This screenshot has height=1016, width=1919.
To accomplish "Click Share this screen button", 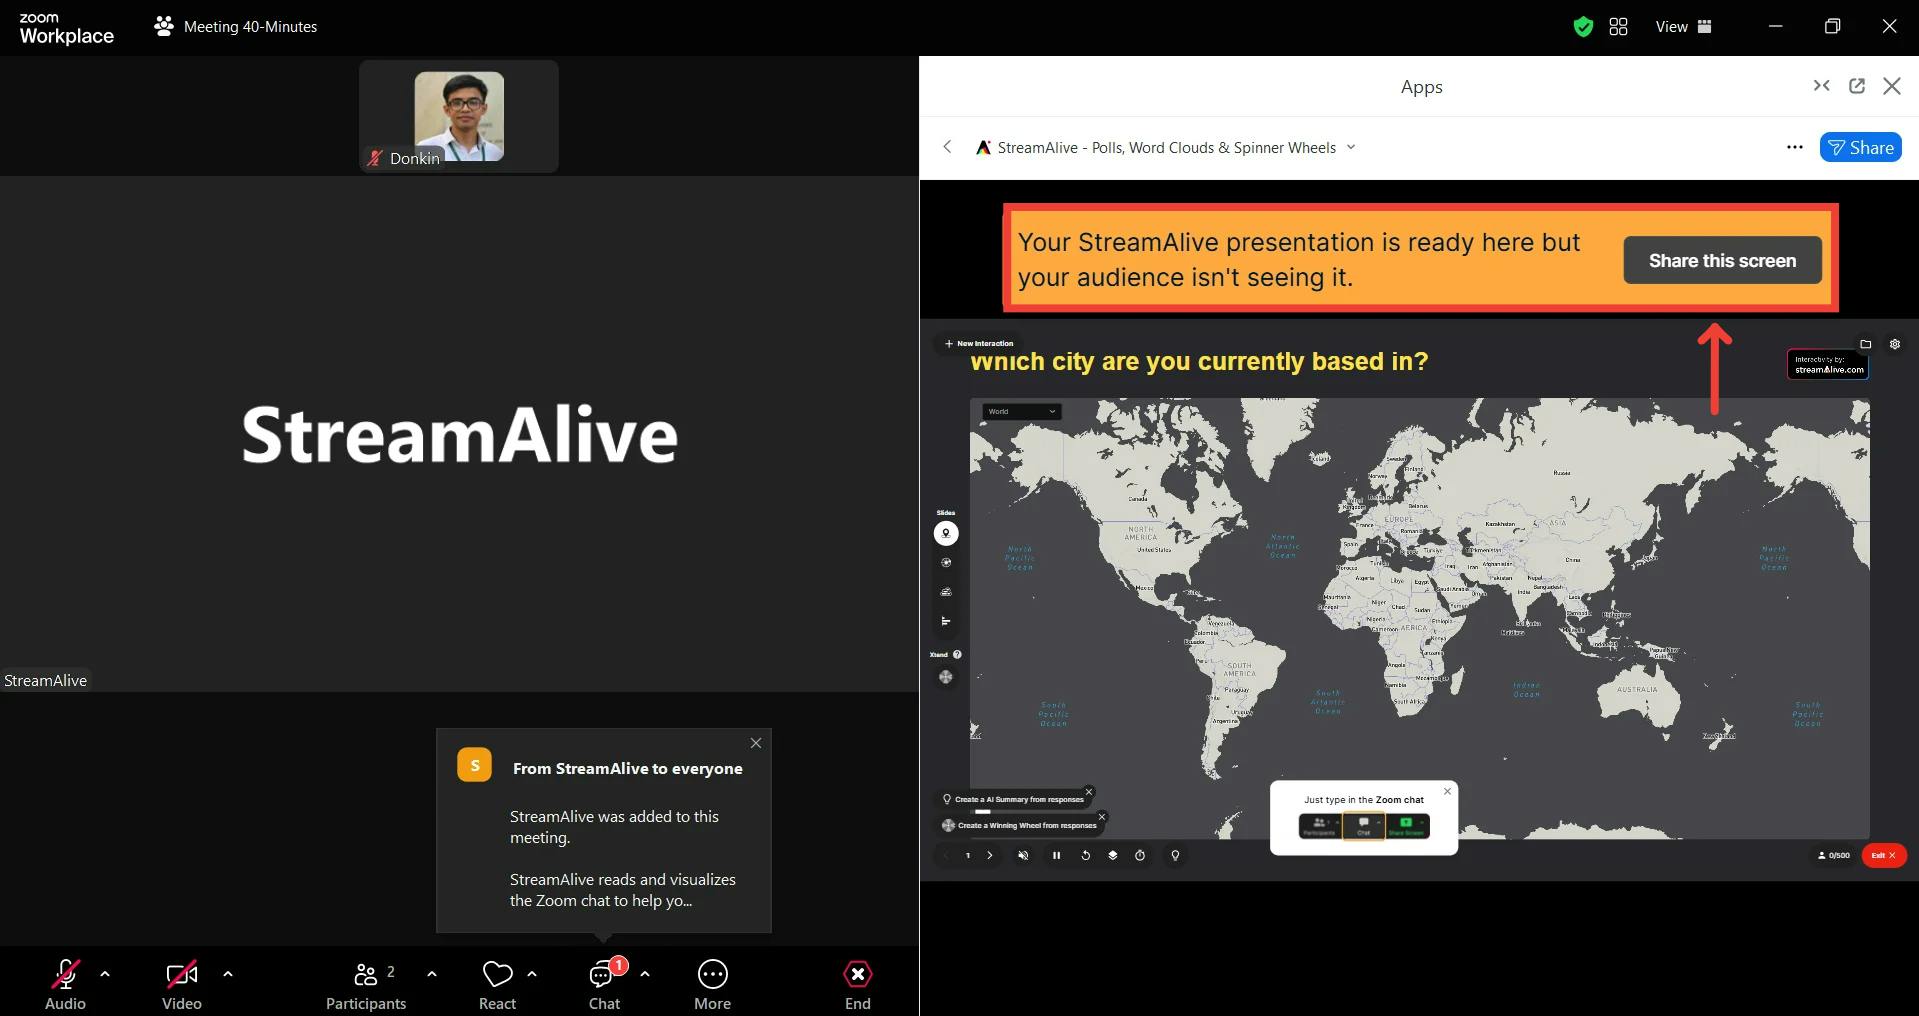I will pyautogui.click(x=1722, y=260).
